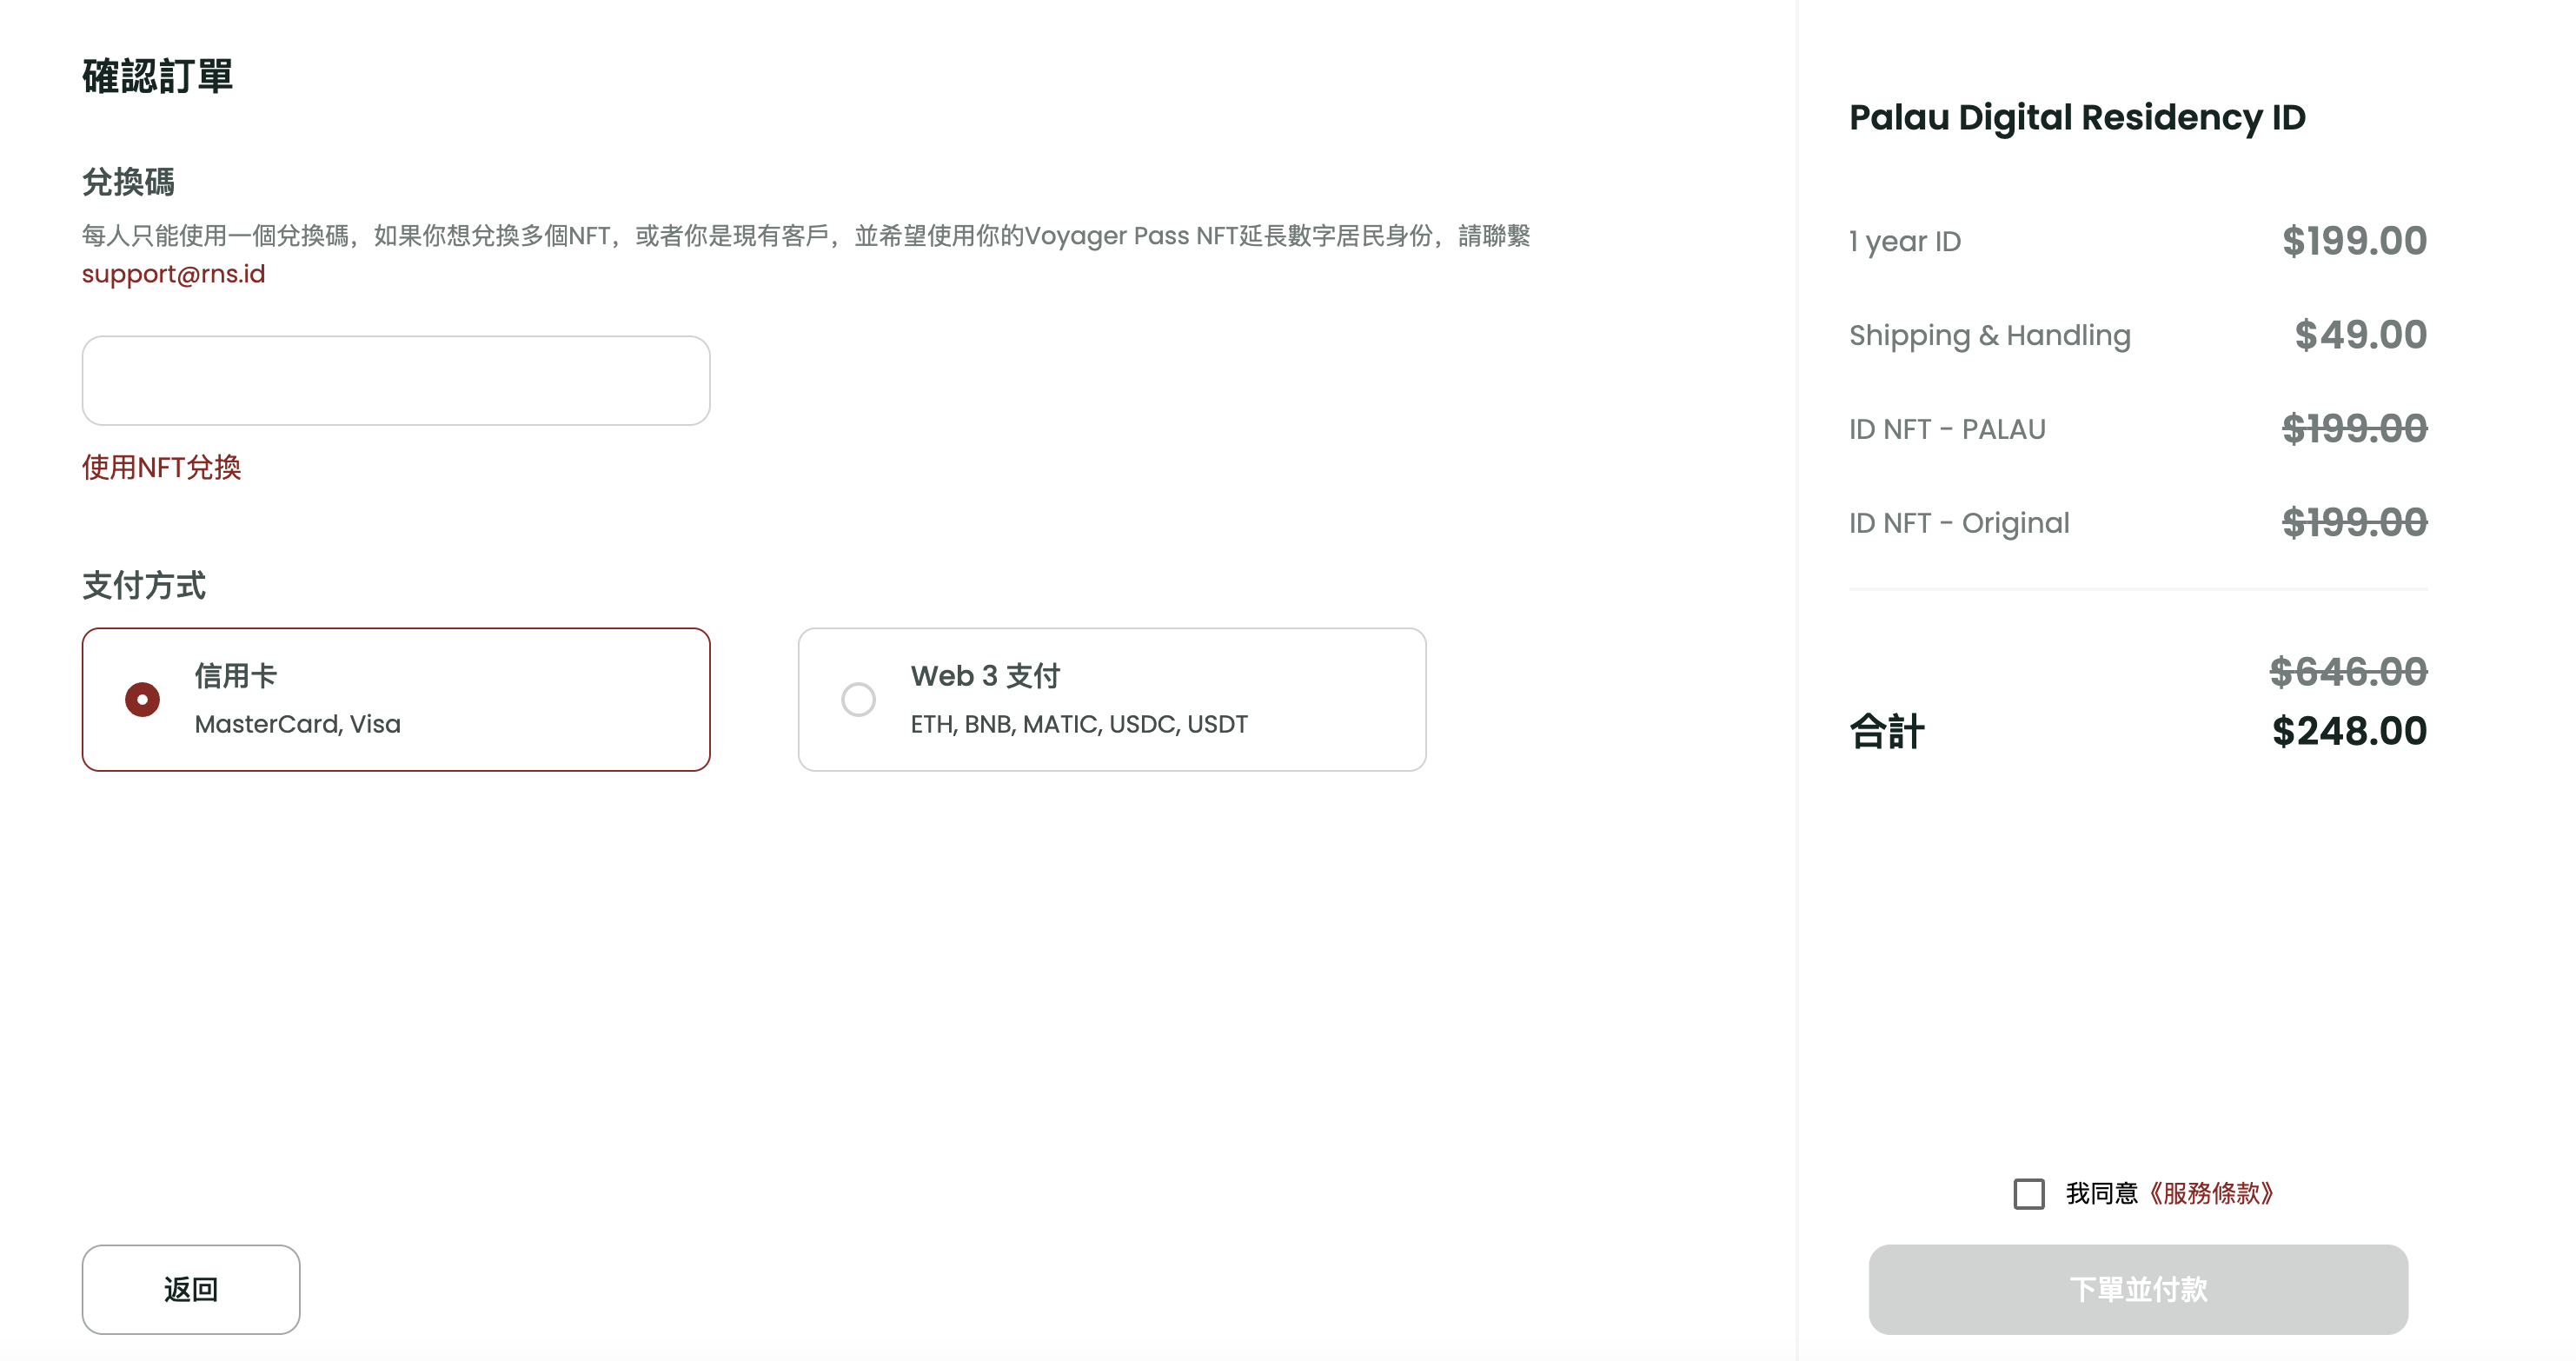Viewport: 2576px width, 1361px height.
Task: Open the 《服務條款》 terms link
Action: 2212,1193
